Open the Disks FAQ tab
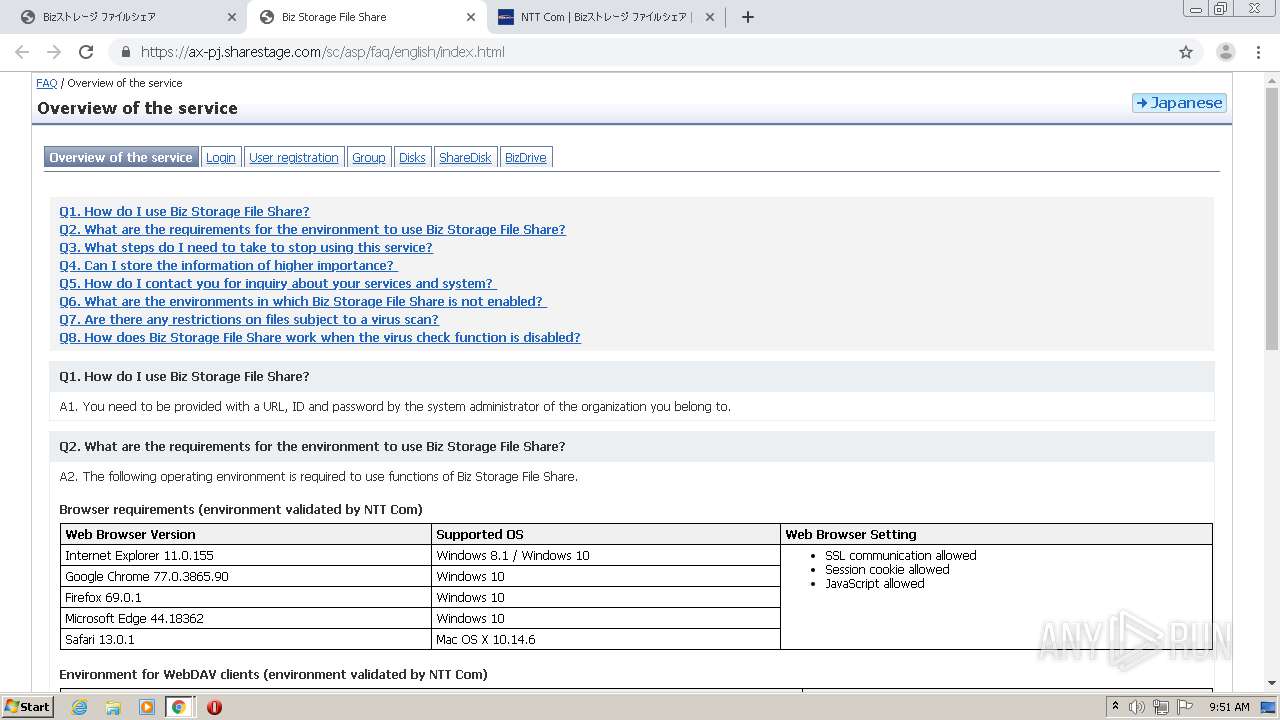The height and width of the screenshot is (720, 1280). point(412,157)
